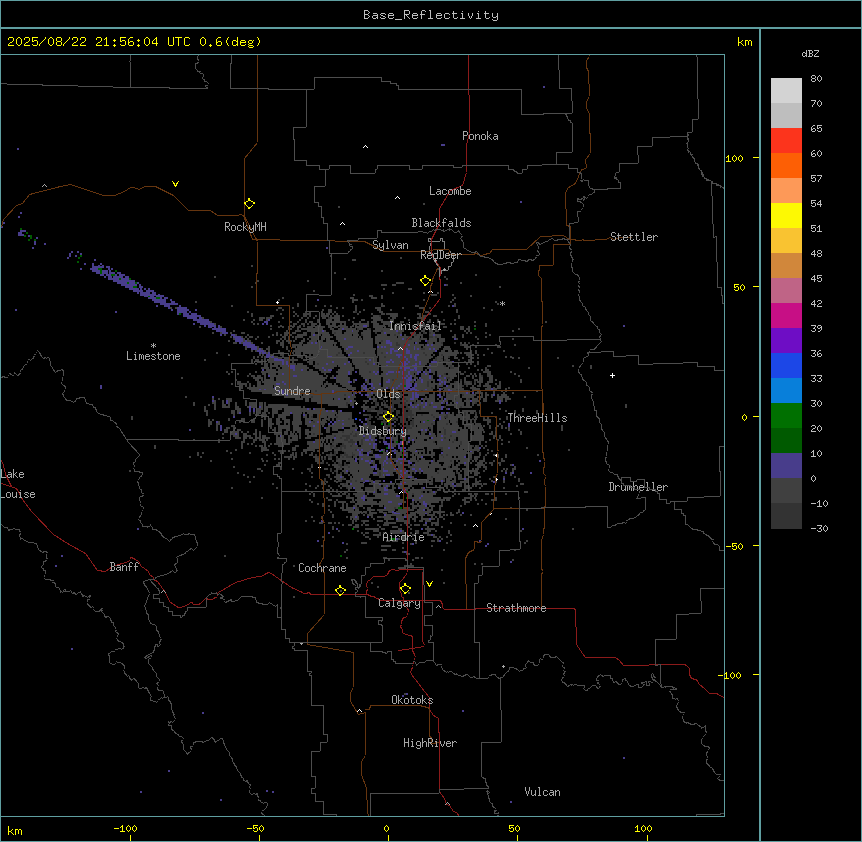Select the white plus marker north of Drumheller
The image size is (862, 842).
tap(612, 375)
